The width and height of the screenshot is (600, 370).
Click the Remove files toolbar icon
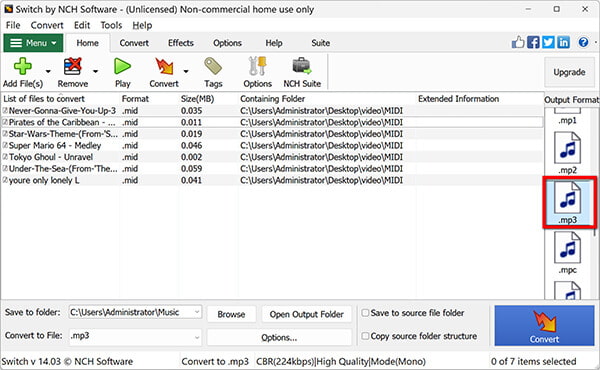(72, 66)
